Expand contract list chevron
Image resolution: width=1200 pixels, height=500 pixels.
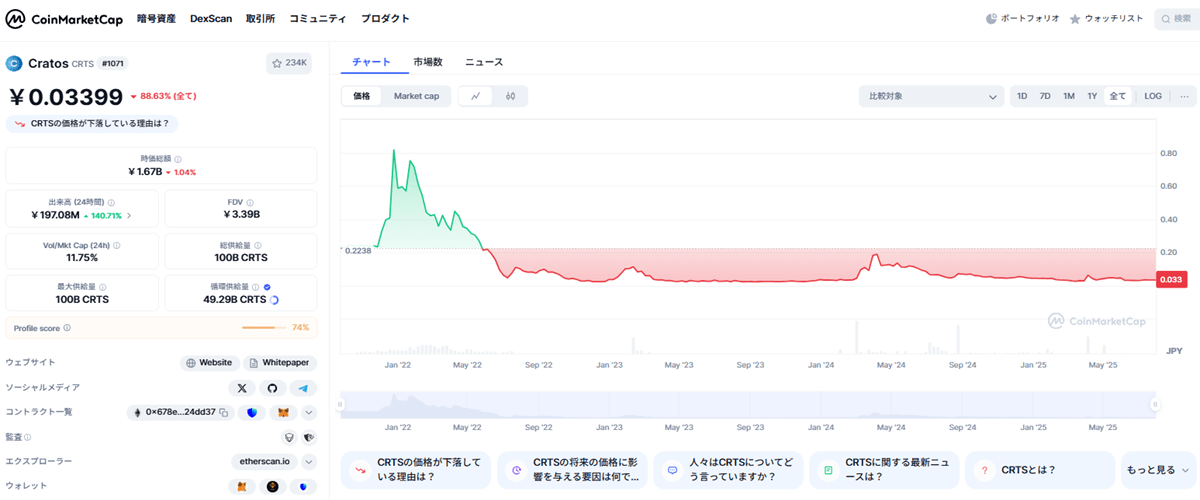tap(309, 412)
